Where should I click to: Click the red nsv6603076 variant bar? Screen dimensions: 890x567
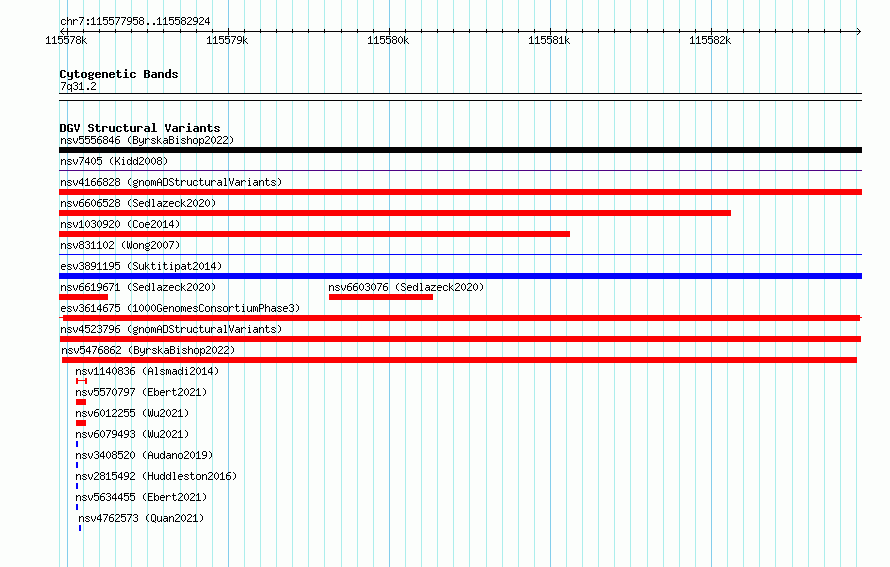pyautogui.click(x=381, y=297)
